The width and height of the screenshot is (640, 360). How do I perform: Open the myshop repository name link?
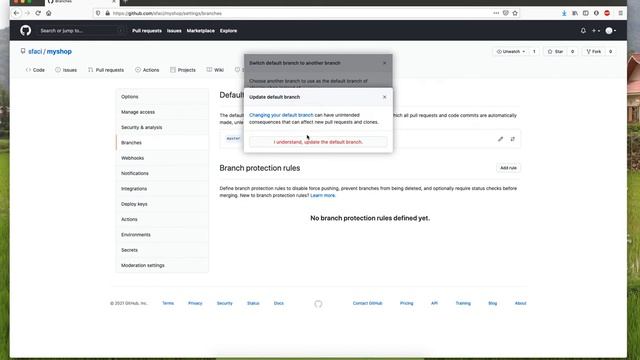coord(59,52)
